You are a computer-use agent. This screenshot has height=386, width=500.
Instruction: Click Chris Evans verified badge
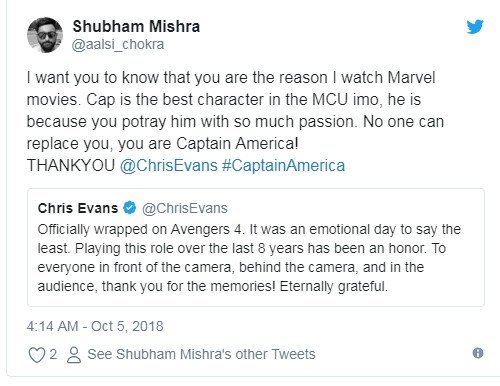(x=130, y=208)
